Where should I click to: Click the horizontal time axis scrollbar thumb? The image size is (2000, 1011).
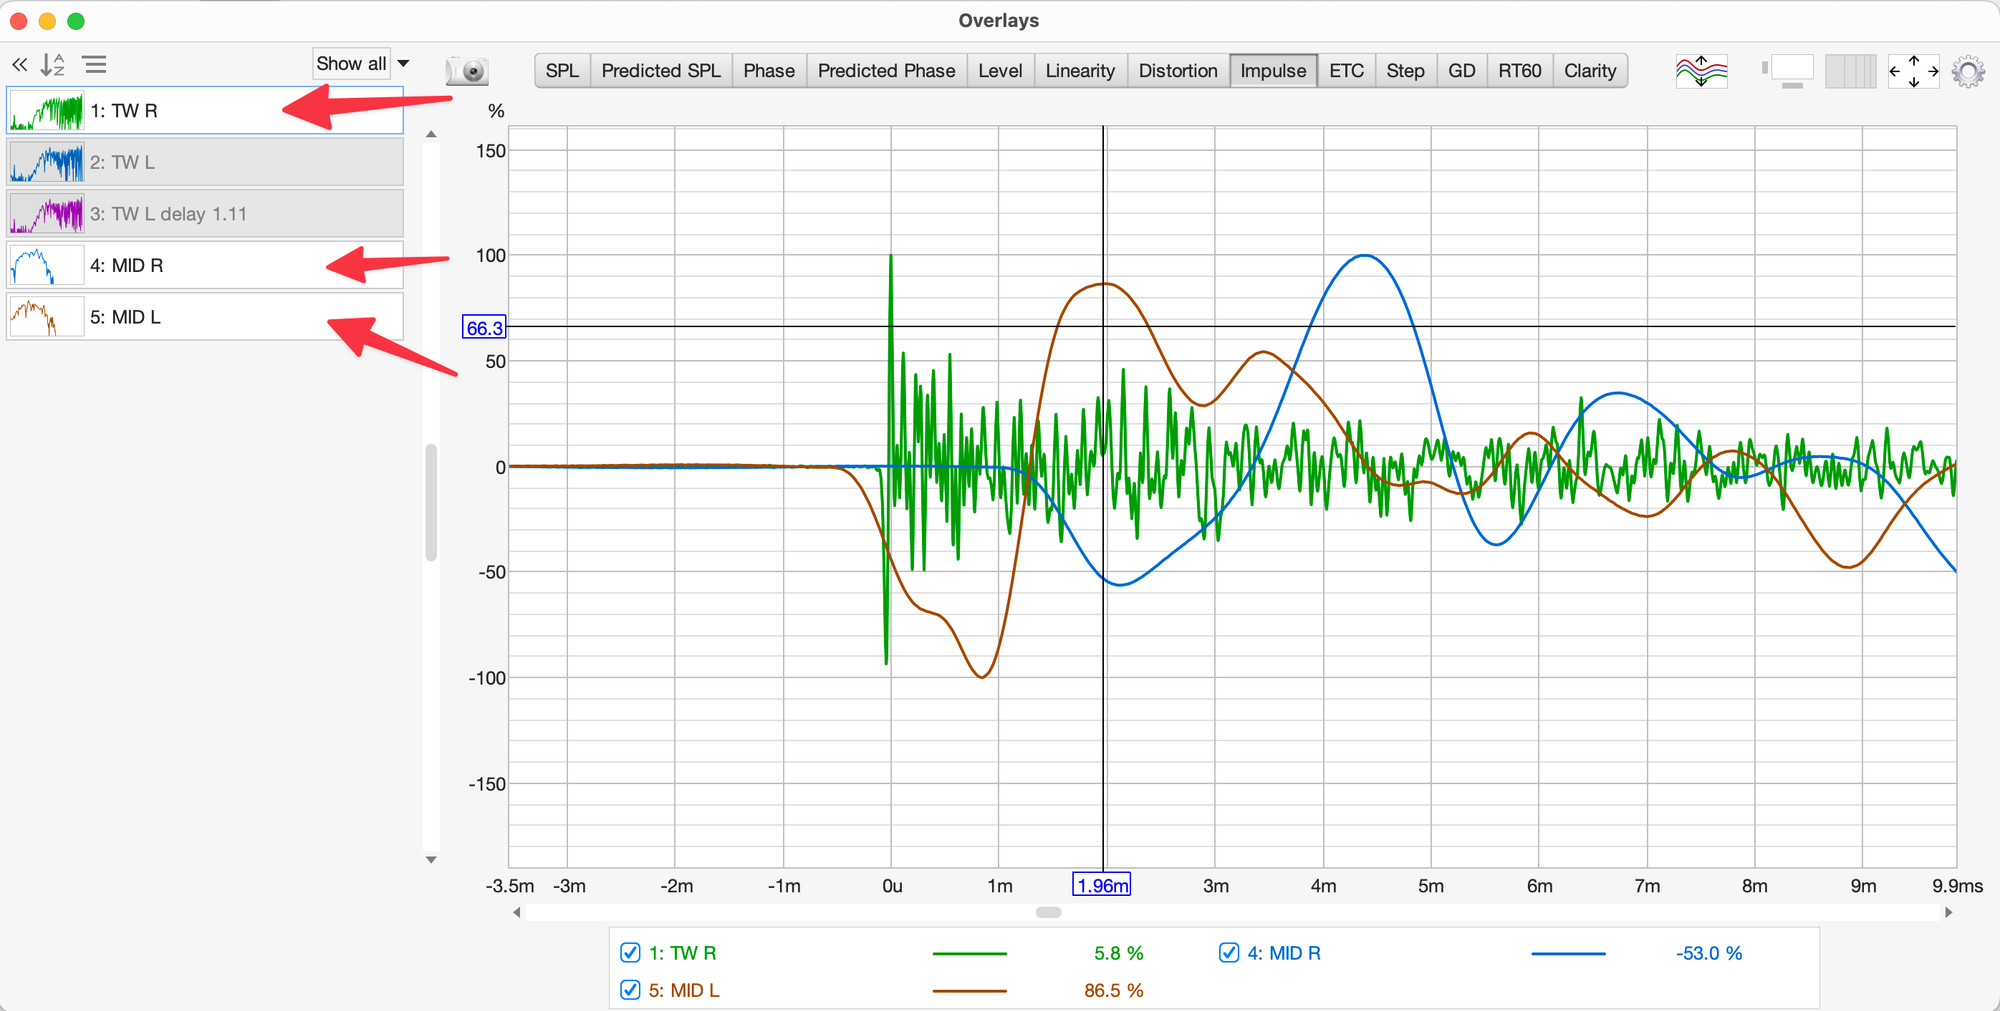click(x=1048, y=912)
